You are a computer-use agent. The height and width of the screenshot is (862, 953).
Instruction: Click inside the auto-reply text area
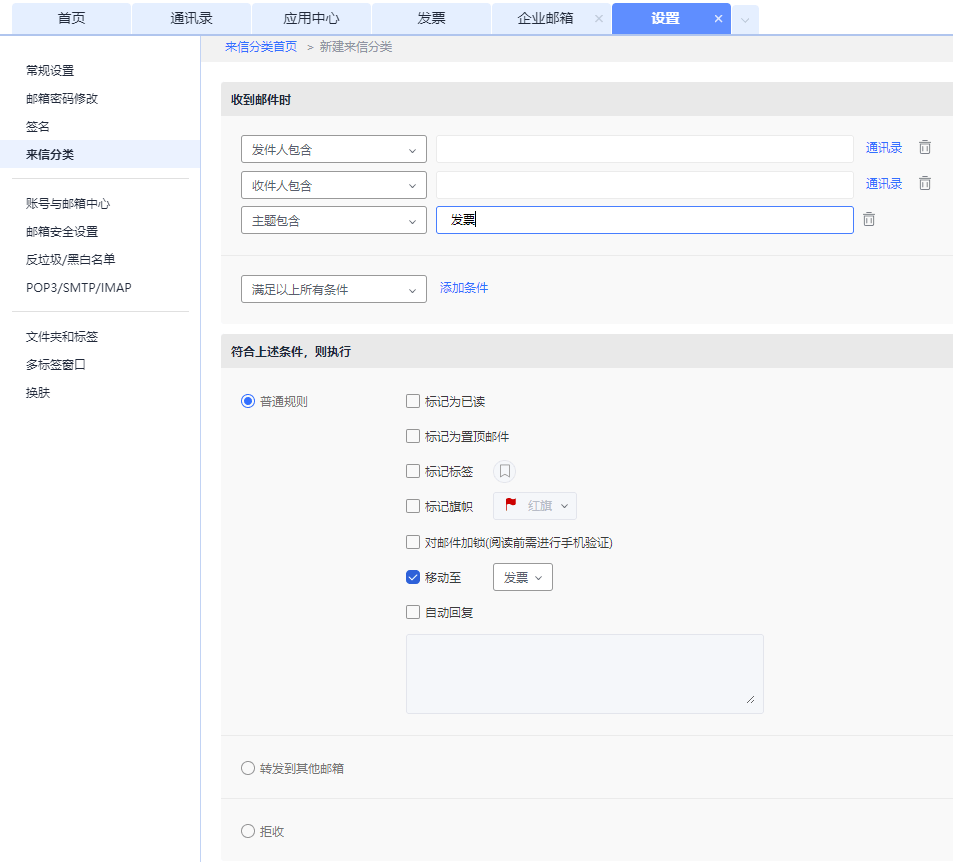point(584,673)
